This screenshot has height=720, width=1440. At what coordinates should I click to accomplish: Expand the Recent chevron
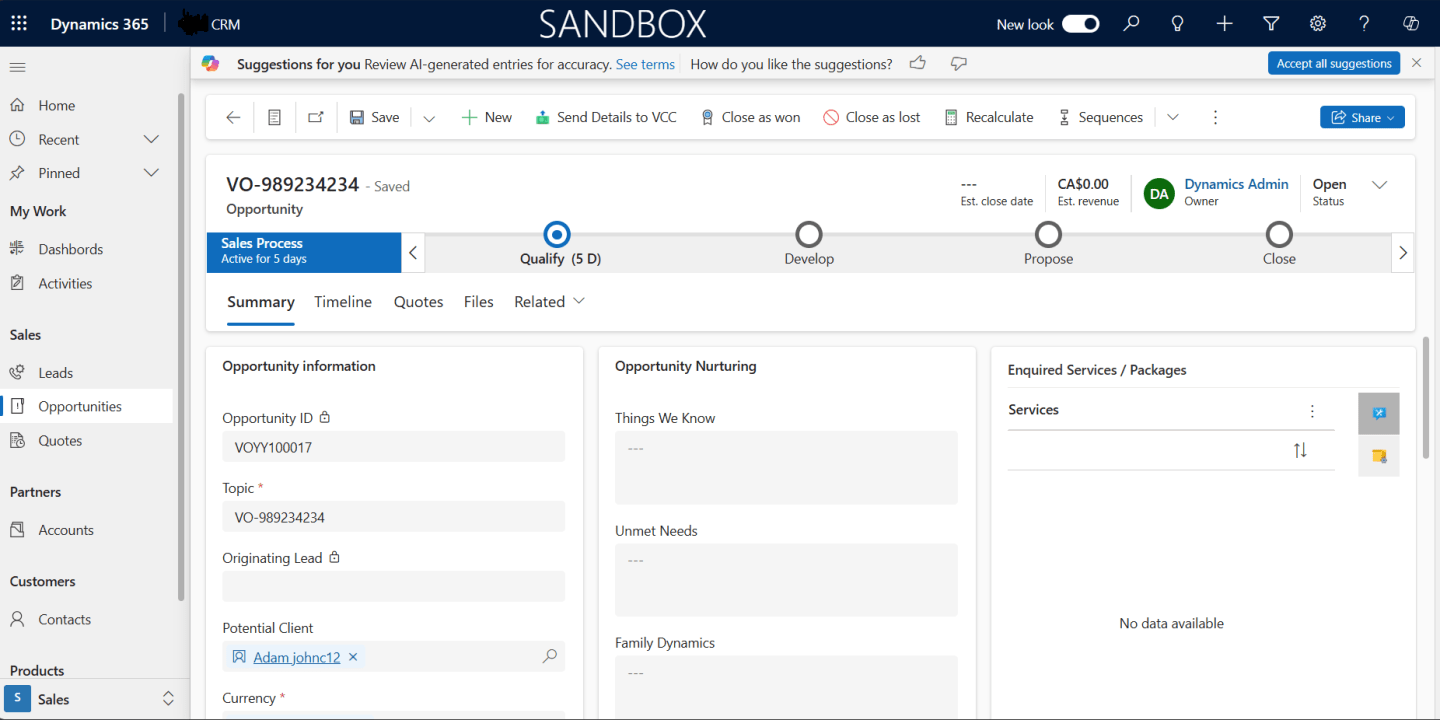click(151, 139)
